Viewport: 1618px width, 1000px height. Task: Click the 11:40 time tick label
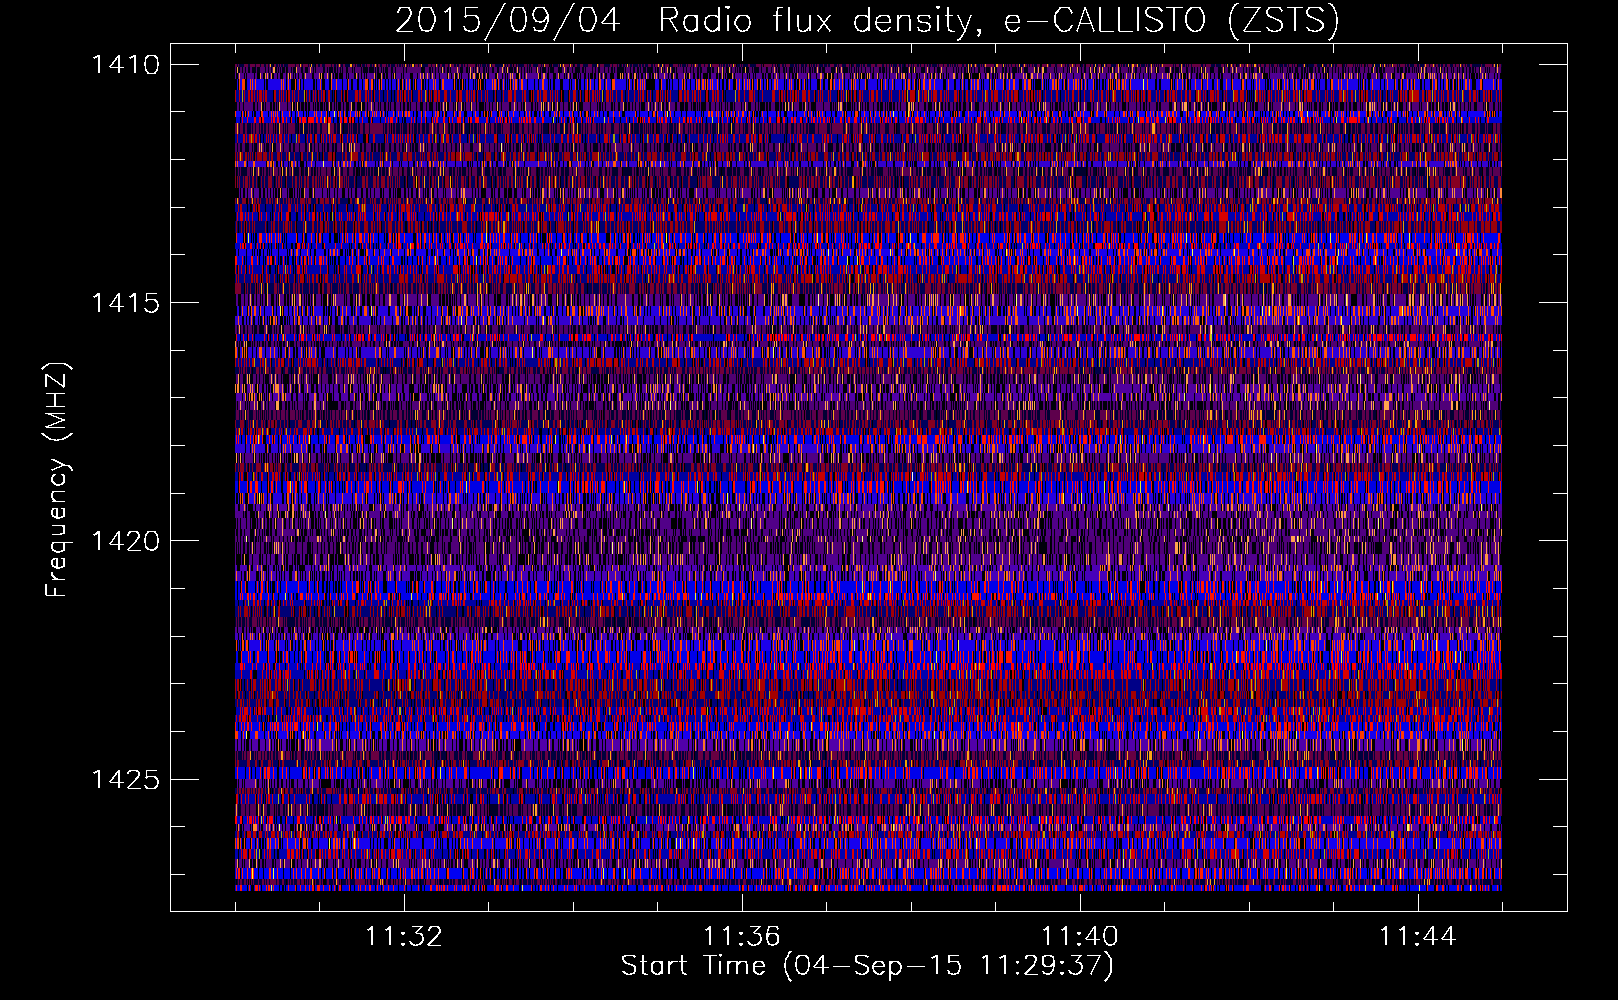pos(1080,937)
